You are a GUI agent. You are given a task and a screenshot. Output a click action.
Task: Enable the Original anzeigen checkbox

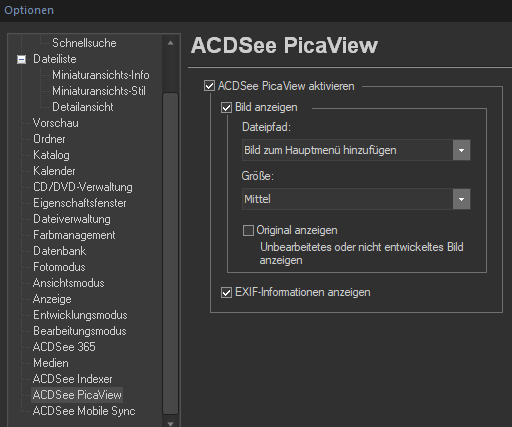click(248, 230)
